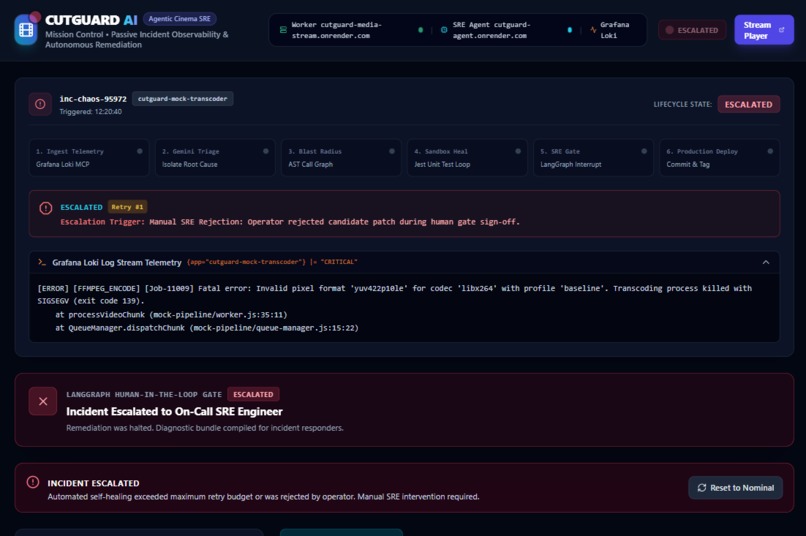Click the status dot on Sandbox Heal step

pos(518,151)
